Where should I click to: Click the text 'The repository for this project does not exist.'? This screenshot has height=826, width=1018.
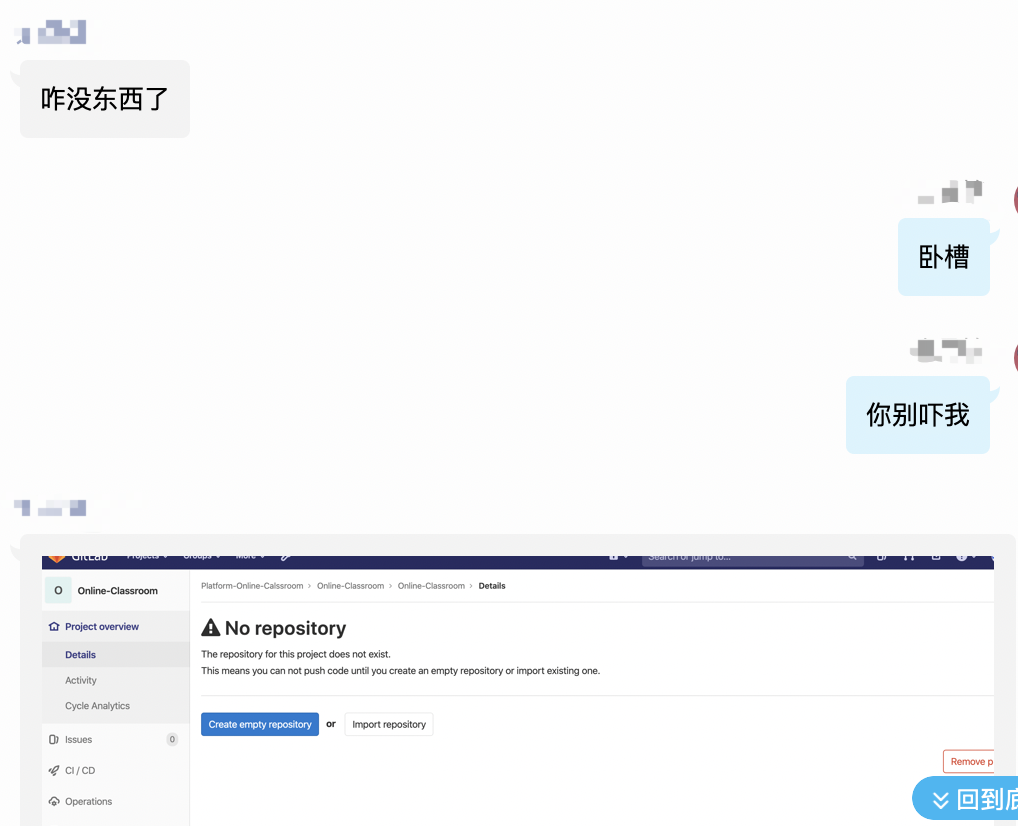click(x=296, y=654)
